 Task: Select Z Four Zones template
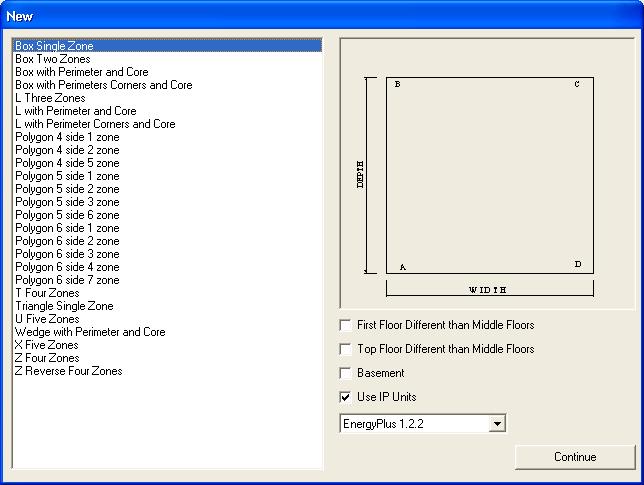[x=168, y=358]
